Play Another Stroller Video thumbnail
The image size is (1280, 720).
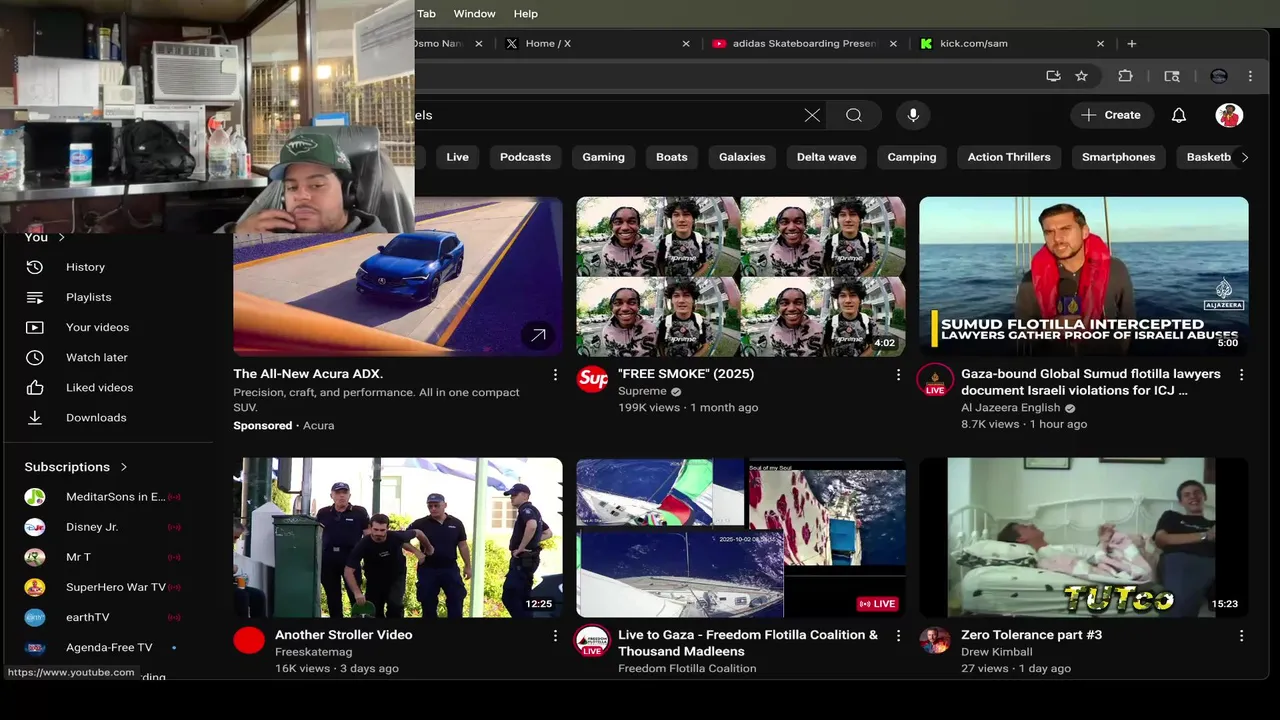tap(398, 538)
